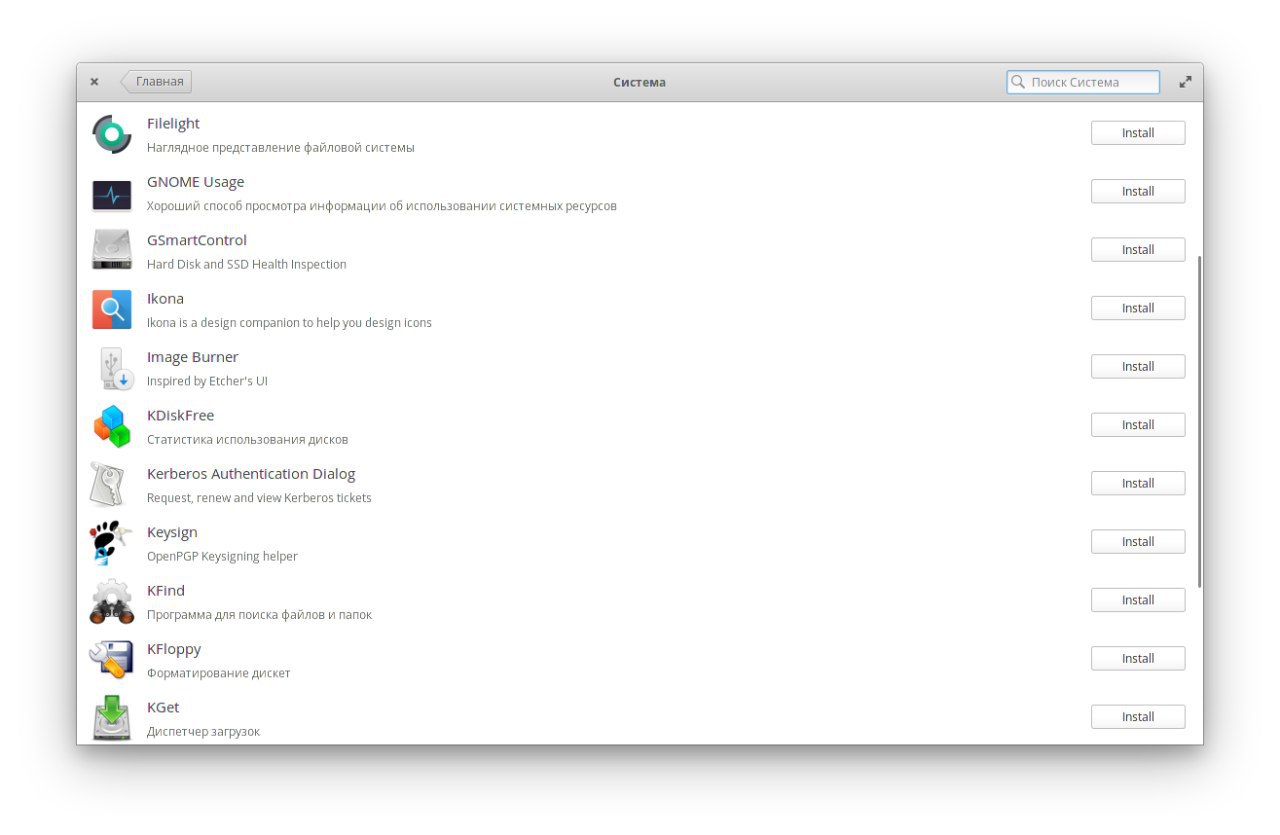The height and width of the screenshot is (835, 1280).
Task: Click the Kerberos Authentication key icon
Action: 108,484
